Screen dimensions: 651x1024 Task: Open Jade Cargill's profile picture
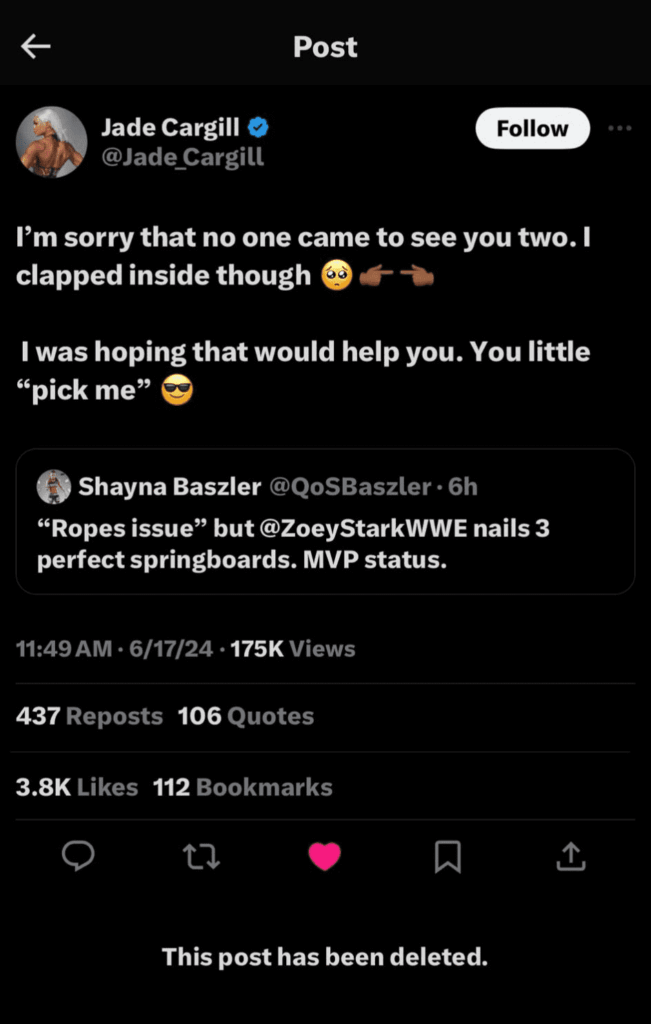click(52, 141)
